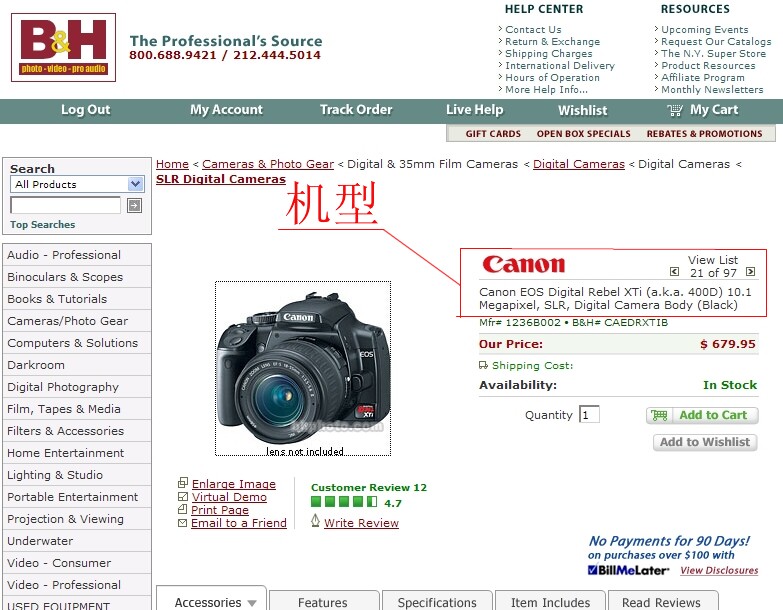
Task: Click the Email to a Friend envelope icon
Action: [182, 523]
